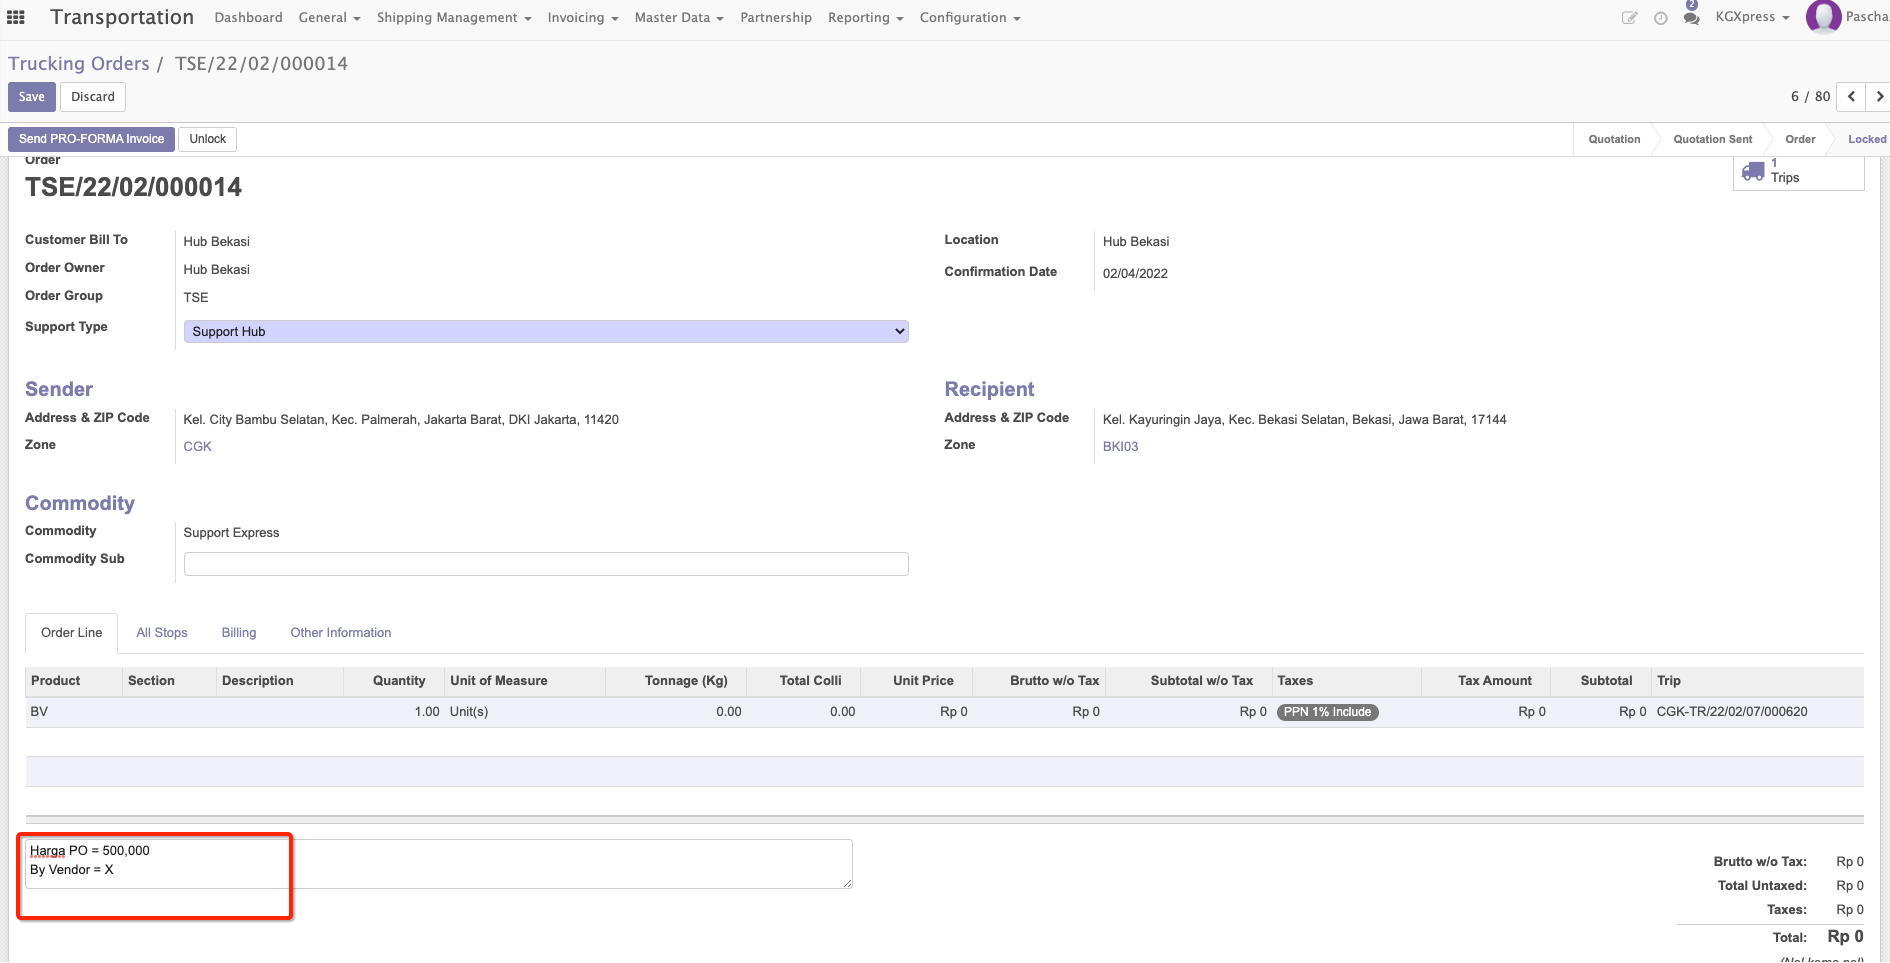
Task: Go to previous record arrow
Action: (x=1851, y=97)
